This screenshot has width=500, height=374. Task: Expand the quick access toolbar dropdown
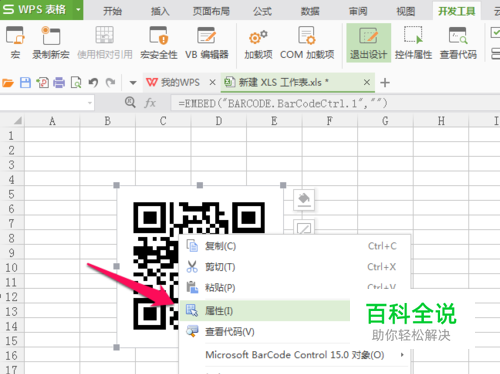[133, 83]
